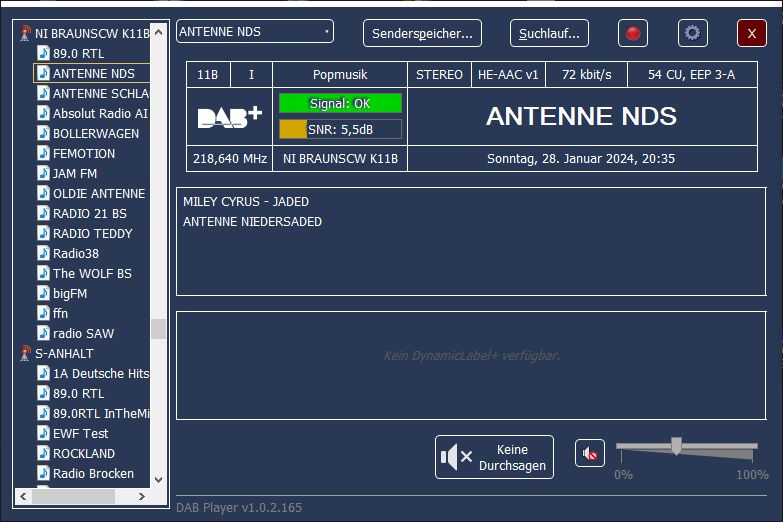Click the antenna icon of S-ANHALT ensemble

tap(25, 353)
